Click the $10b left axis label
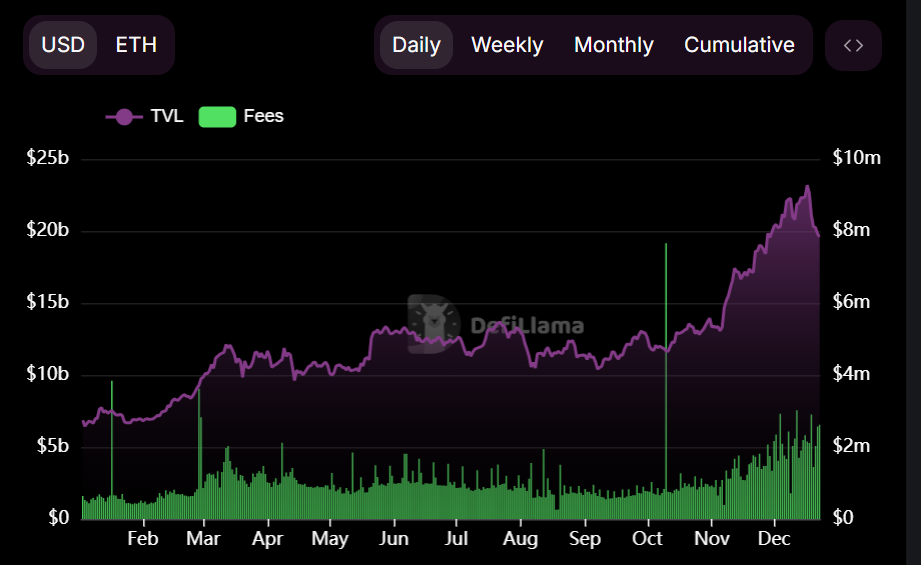 point(47,374)
